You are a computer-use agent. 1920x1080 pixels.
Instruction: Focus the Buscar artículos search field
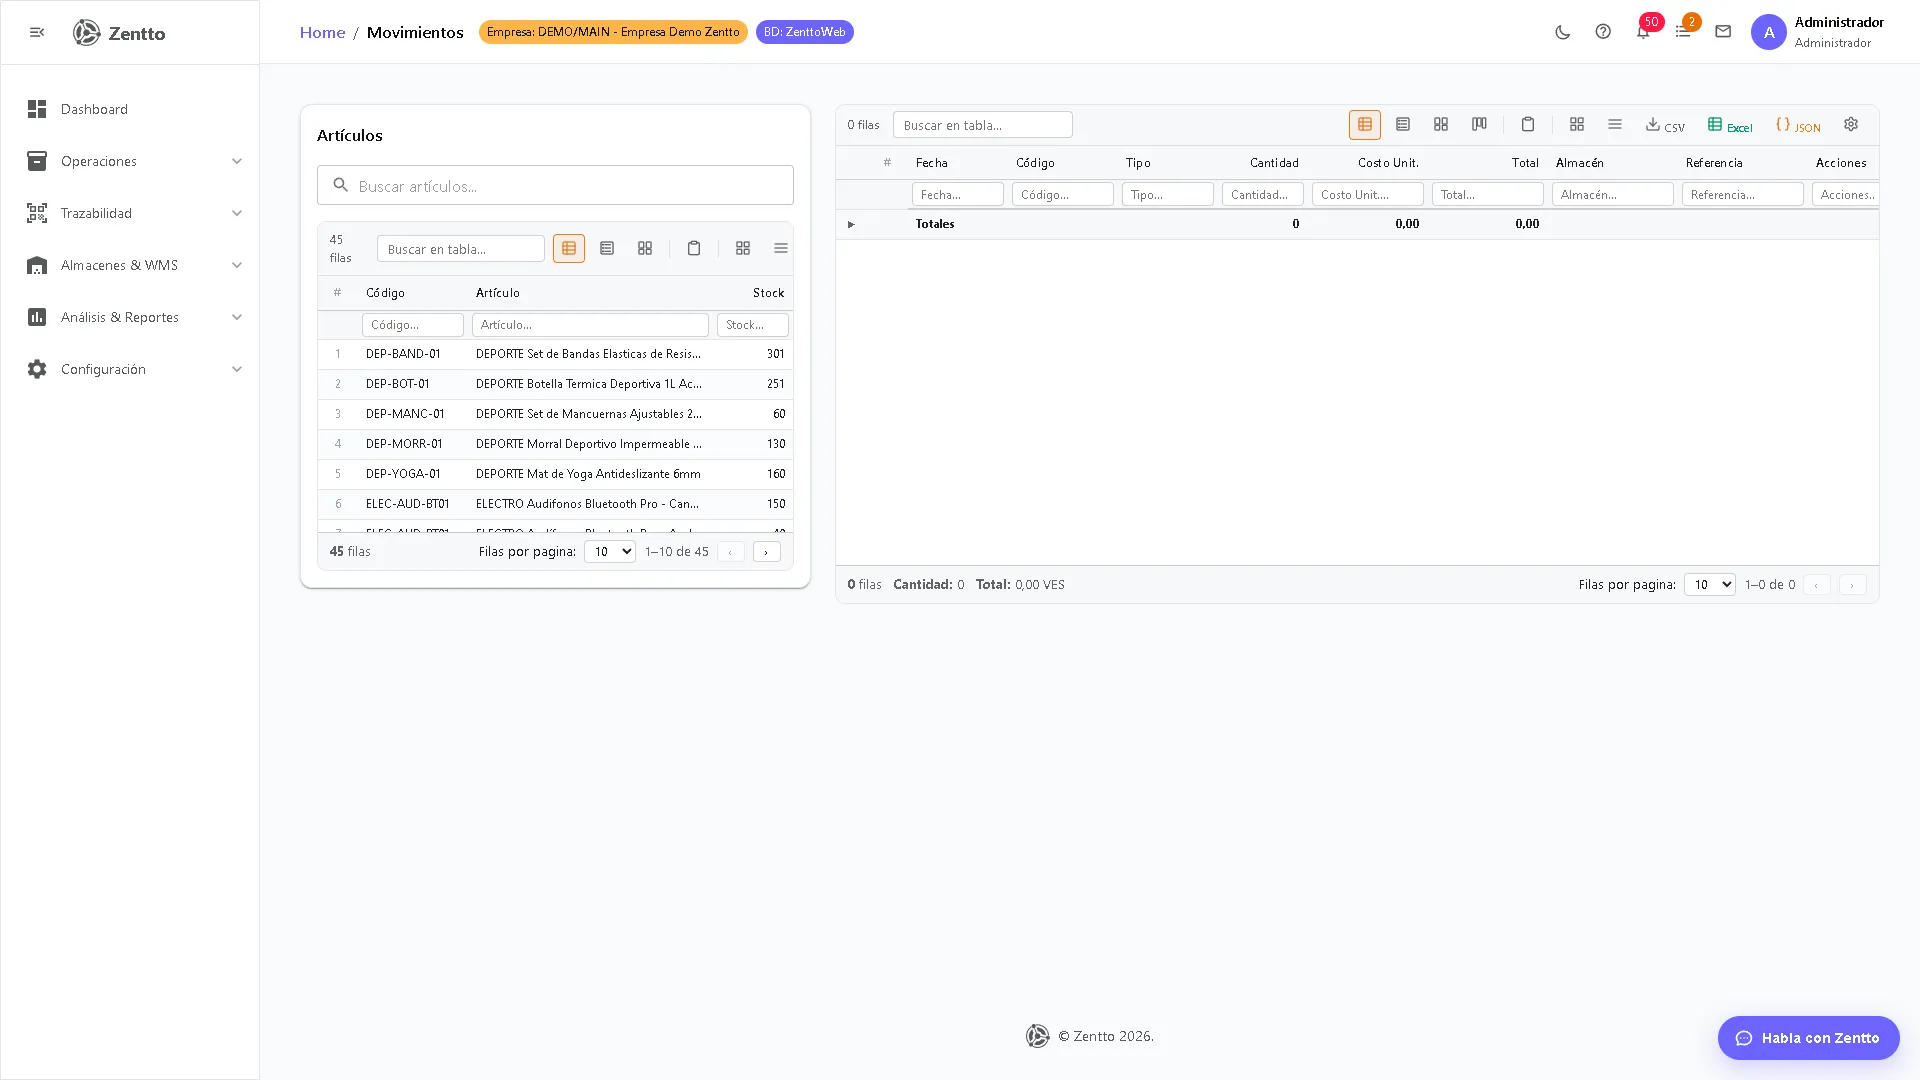pyautogui.click(x=555, y=185)
